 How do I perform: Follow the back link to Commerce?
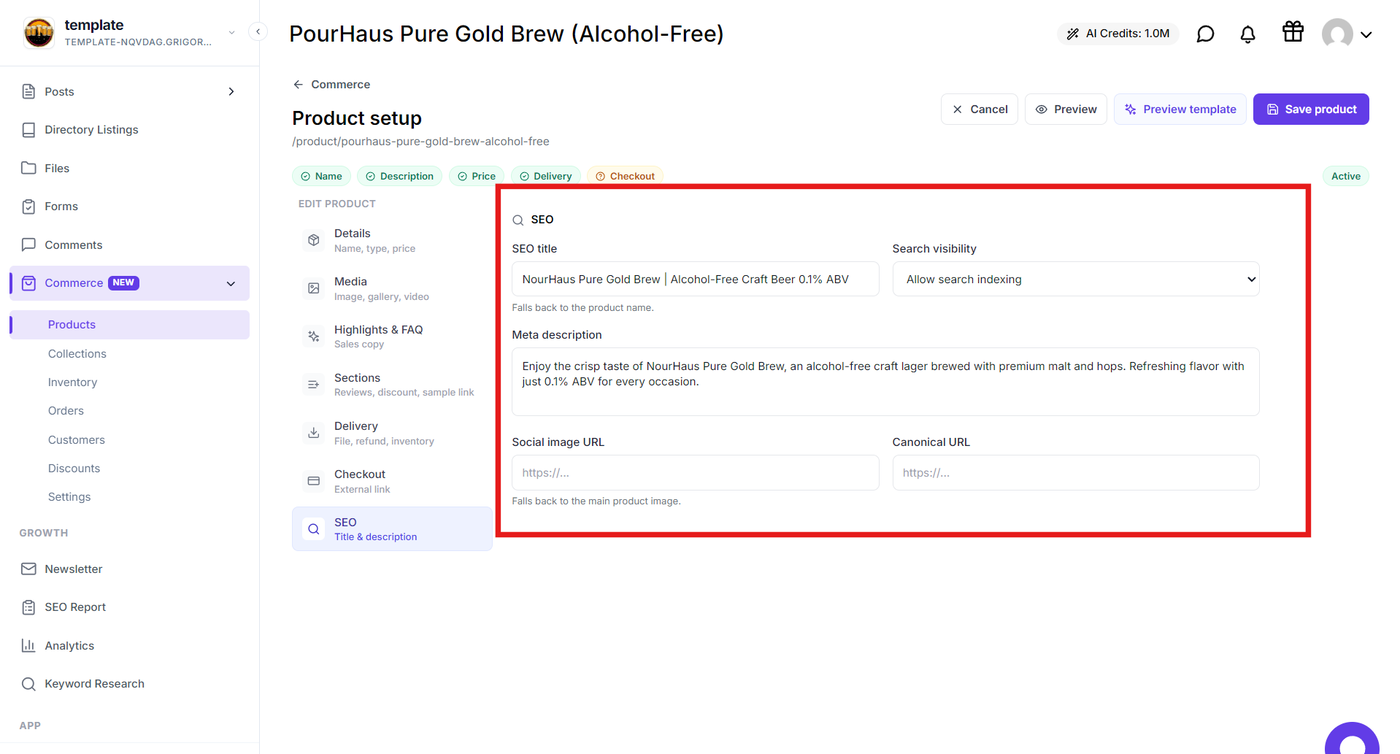click(332, 85)
